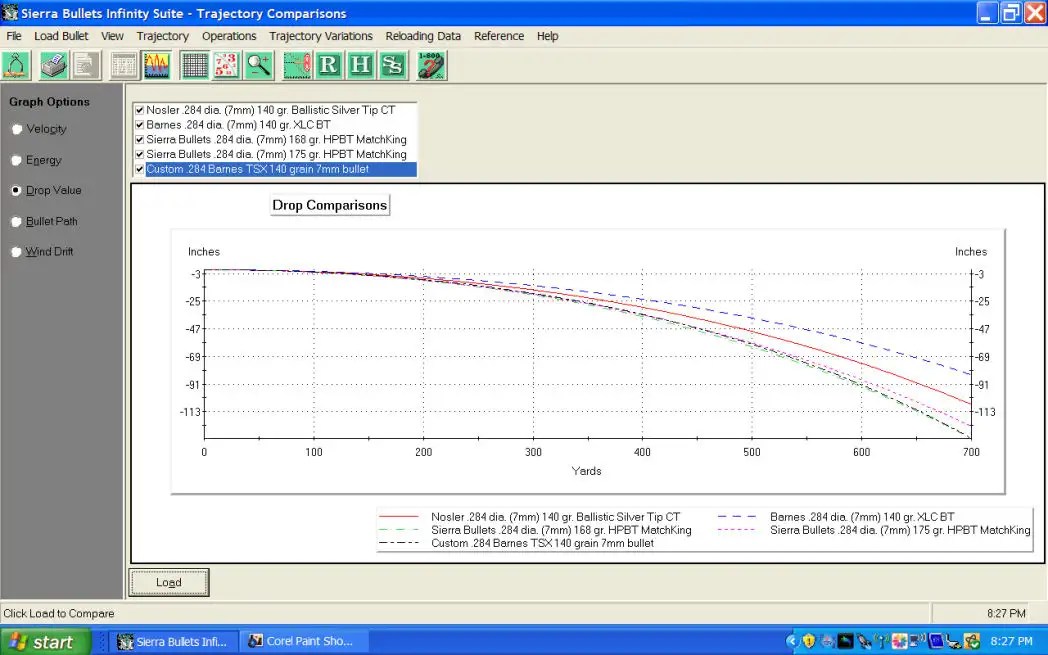The width and height of the screenshot is (1048, 655).
Task: Click the magnifying glass zoom toolbar icon
Action: coord(259,66)
